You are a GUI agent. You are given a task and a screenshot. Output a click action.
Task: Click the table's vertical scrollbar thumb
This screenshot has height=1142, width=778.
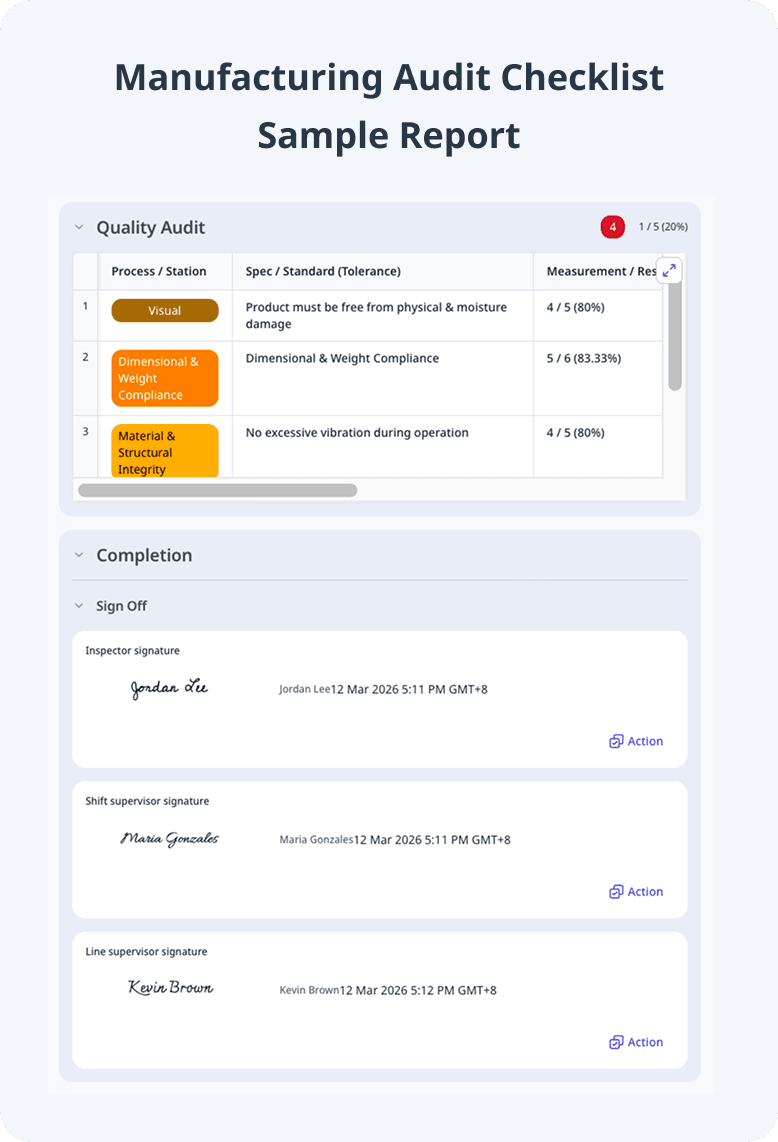point(675,335)
